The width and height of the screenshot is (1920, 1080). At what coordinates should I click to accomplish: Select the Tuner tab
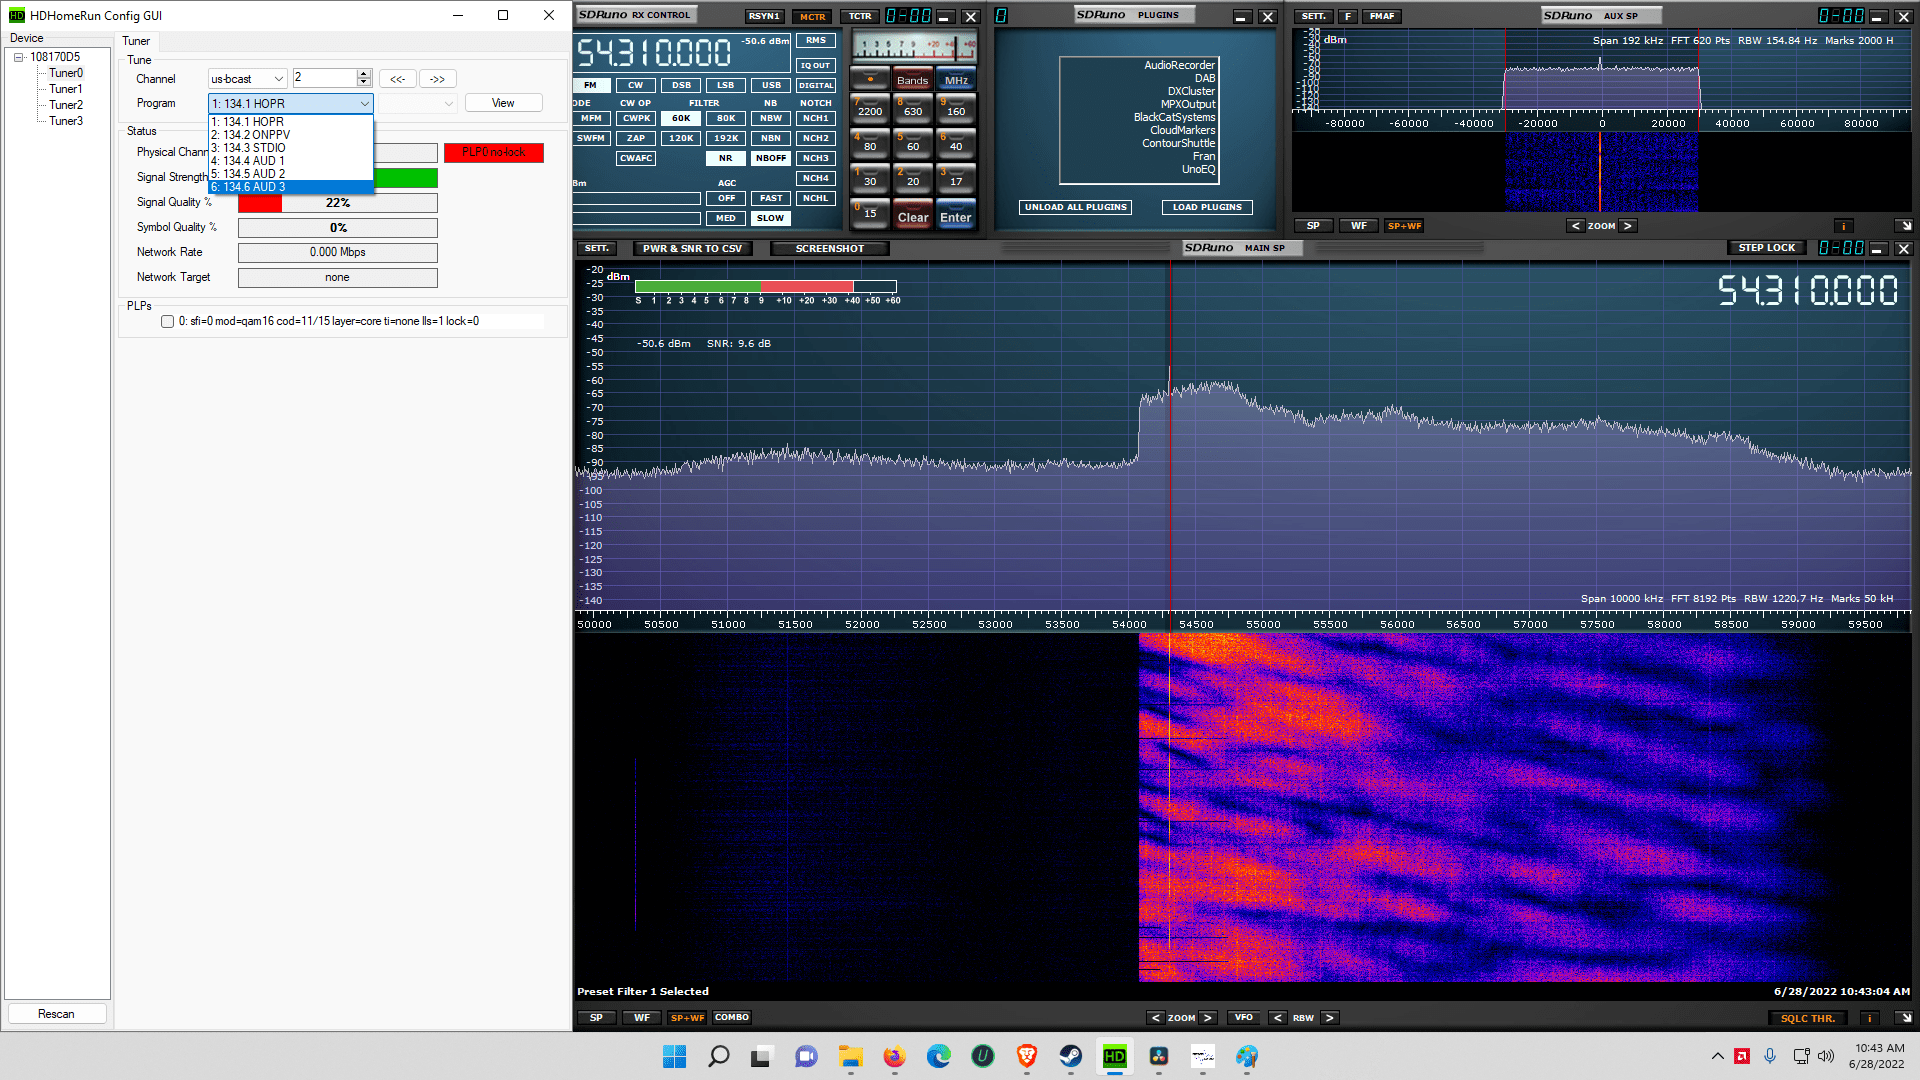(136, 41)
